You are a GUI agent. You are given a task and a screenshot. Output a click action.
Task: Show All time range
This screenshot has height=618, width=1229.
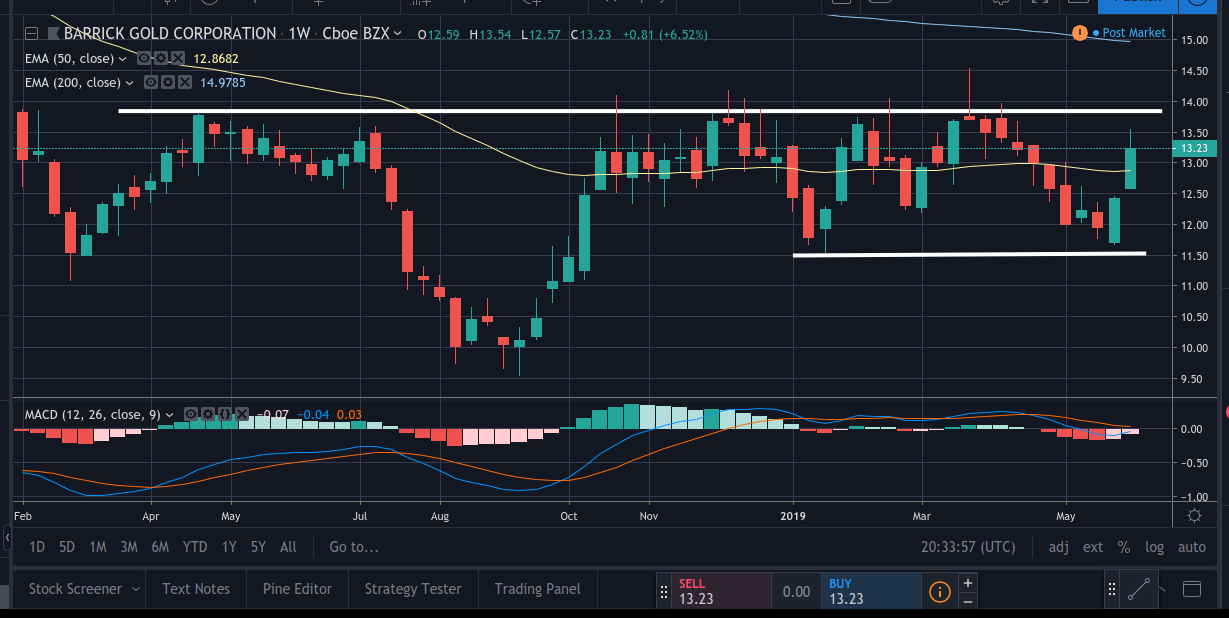coord(288,547)
